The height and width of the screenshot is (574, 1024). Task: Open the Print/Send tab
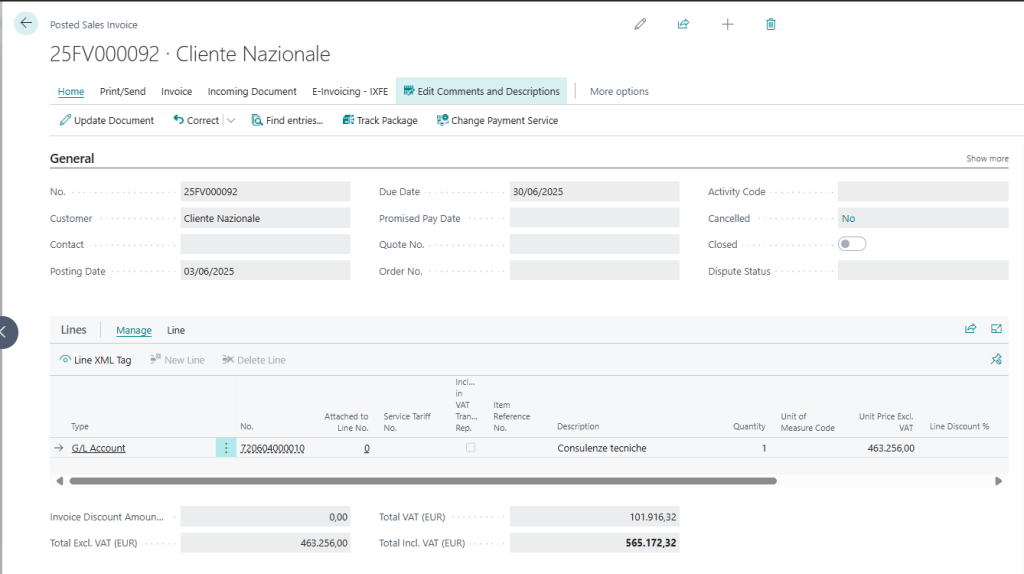point(122,91)
